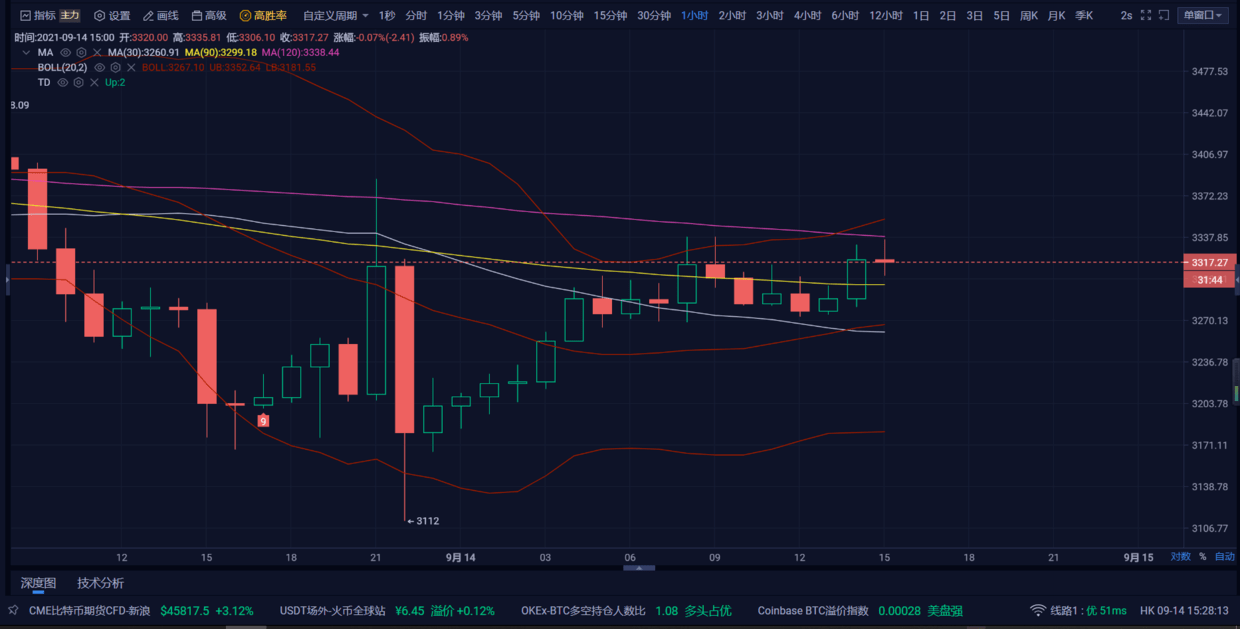The image size is (1240, 629).
Task: Expand the 单窗口 window layout dropdown
Action: pyautogui.click(x=1203, y=16)
